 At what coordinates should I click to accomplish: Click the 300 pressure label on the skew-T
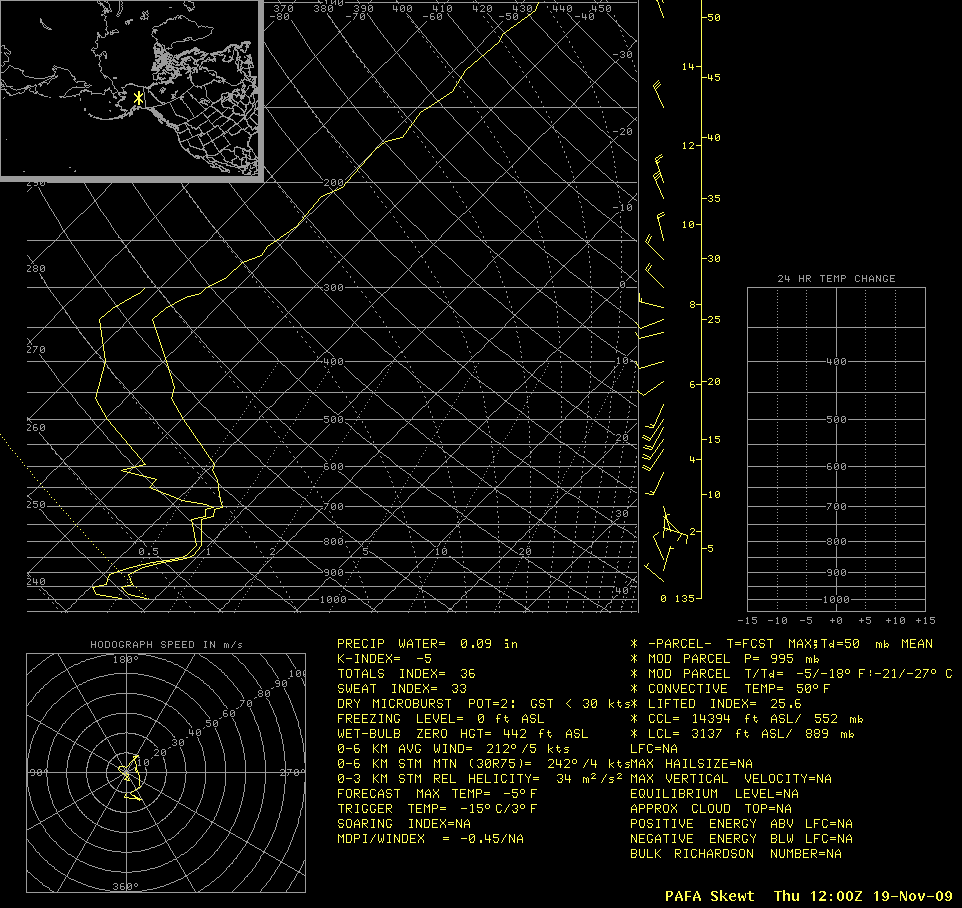coord(334,287)
